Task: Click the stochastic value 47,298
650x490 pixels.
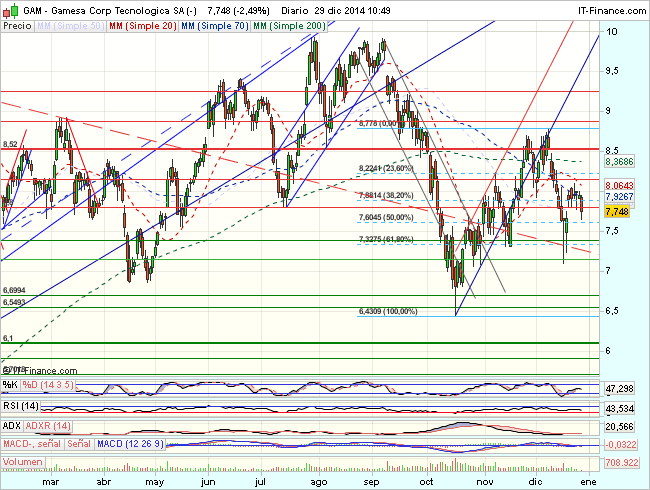Action: coord(619,389)
